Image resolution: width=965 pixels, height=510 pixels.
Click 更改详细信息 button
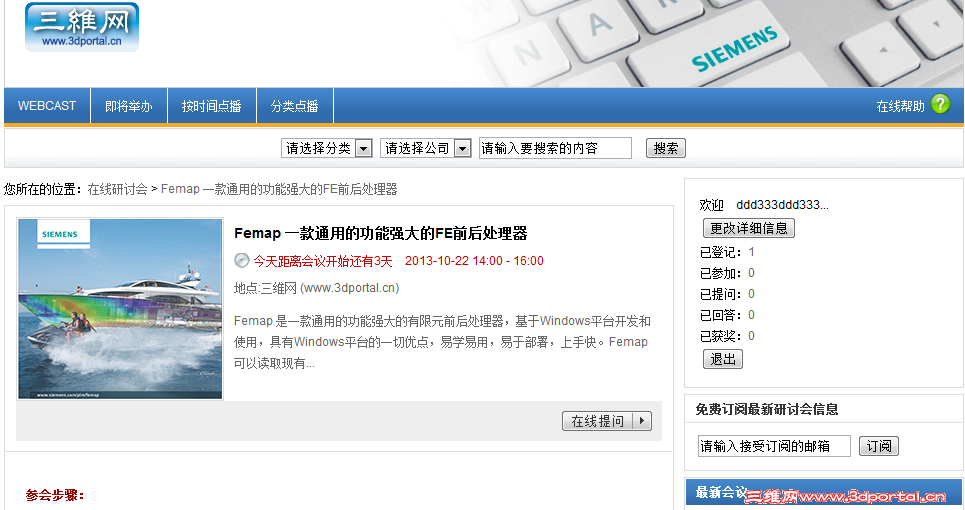pos(748,228)
